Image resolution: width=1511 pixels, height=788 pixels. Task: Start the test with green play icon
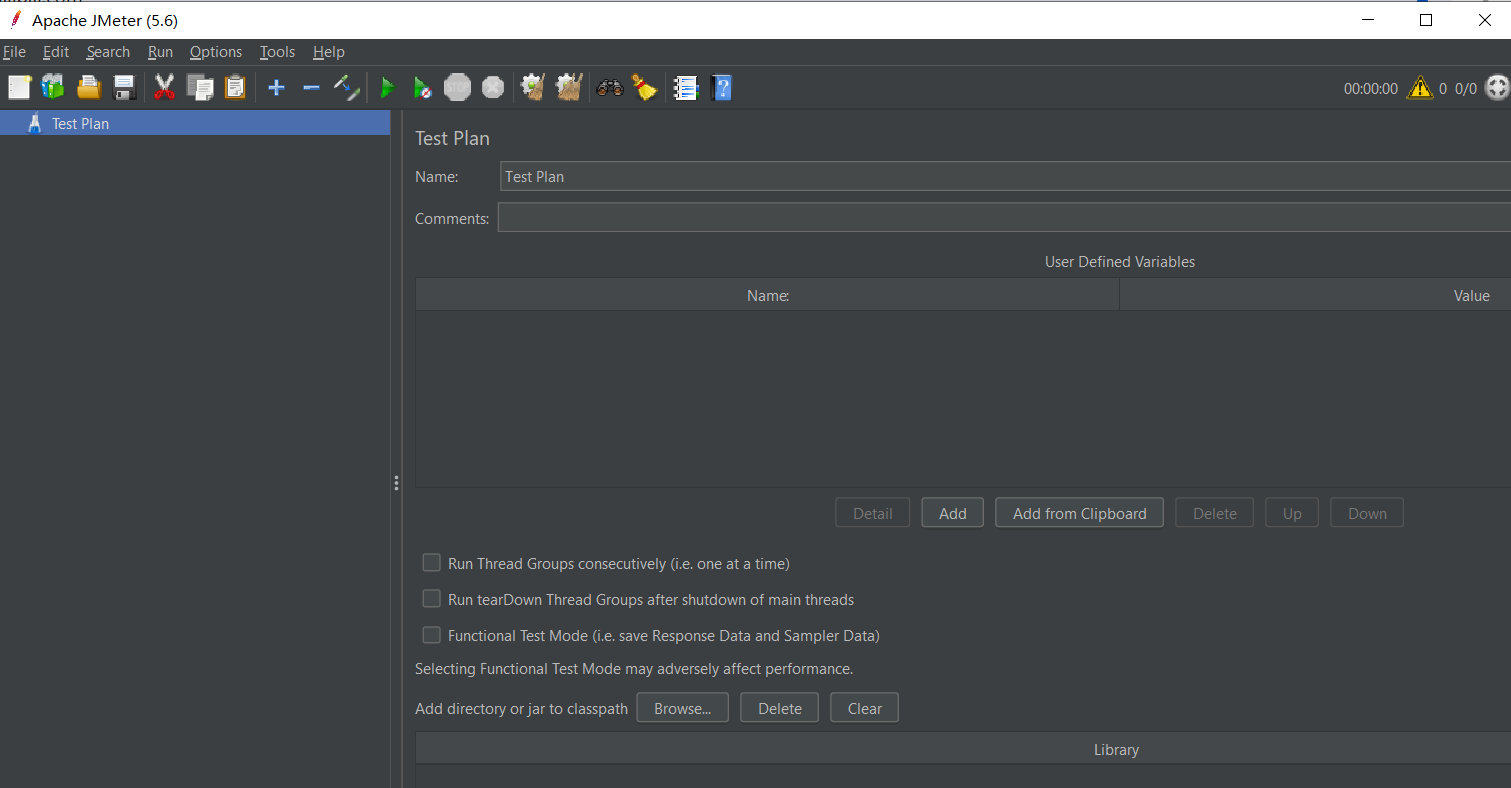(x=388, y=88)
